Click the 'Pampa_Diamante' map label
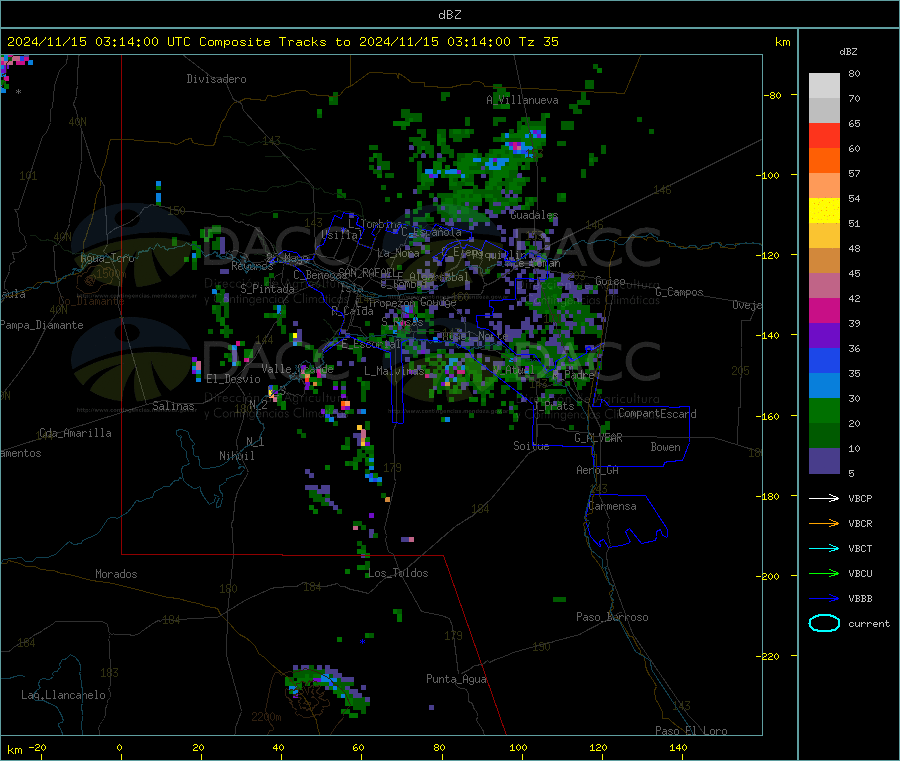The height and width of the screenshot is (761, 900). (x=42, y=325)
